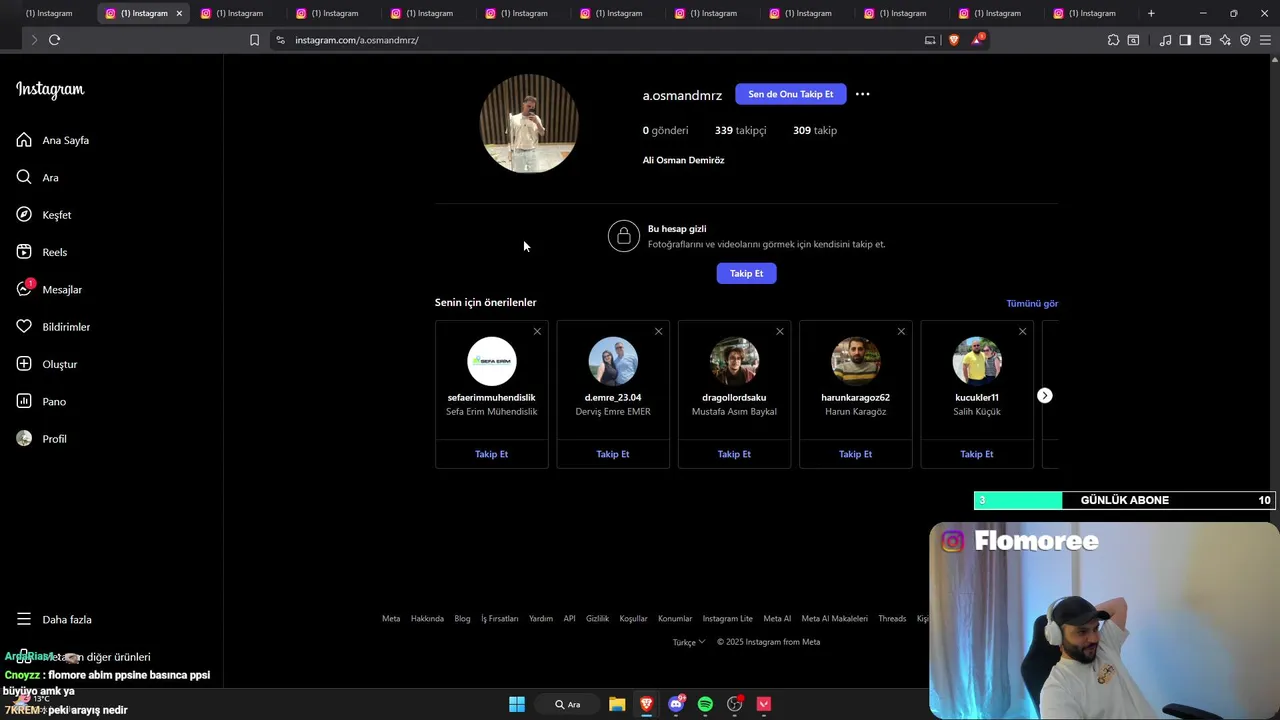Viewport: 1280px width, 720px height.
Task: Click the Takip Et button under private notice
Action: (746, 273)
